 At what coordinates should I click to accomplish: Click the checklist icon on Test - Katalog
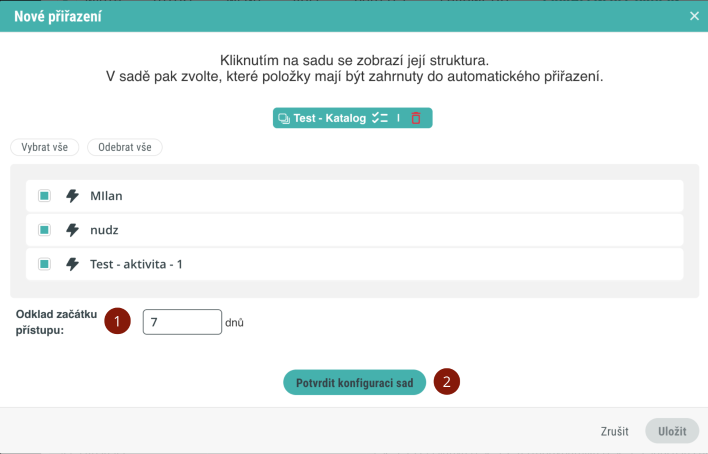tap(380, 118)
